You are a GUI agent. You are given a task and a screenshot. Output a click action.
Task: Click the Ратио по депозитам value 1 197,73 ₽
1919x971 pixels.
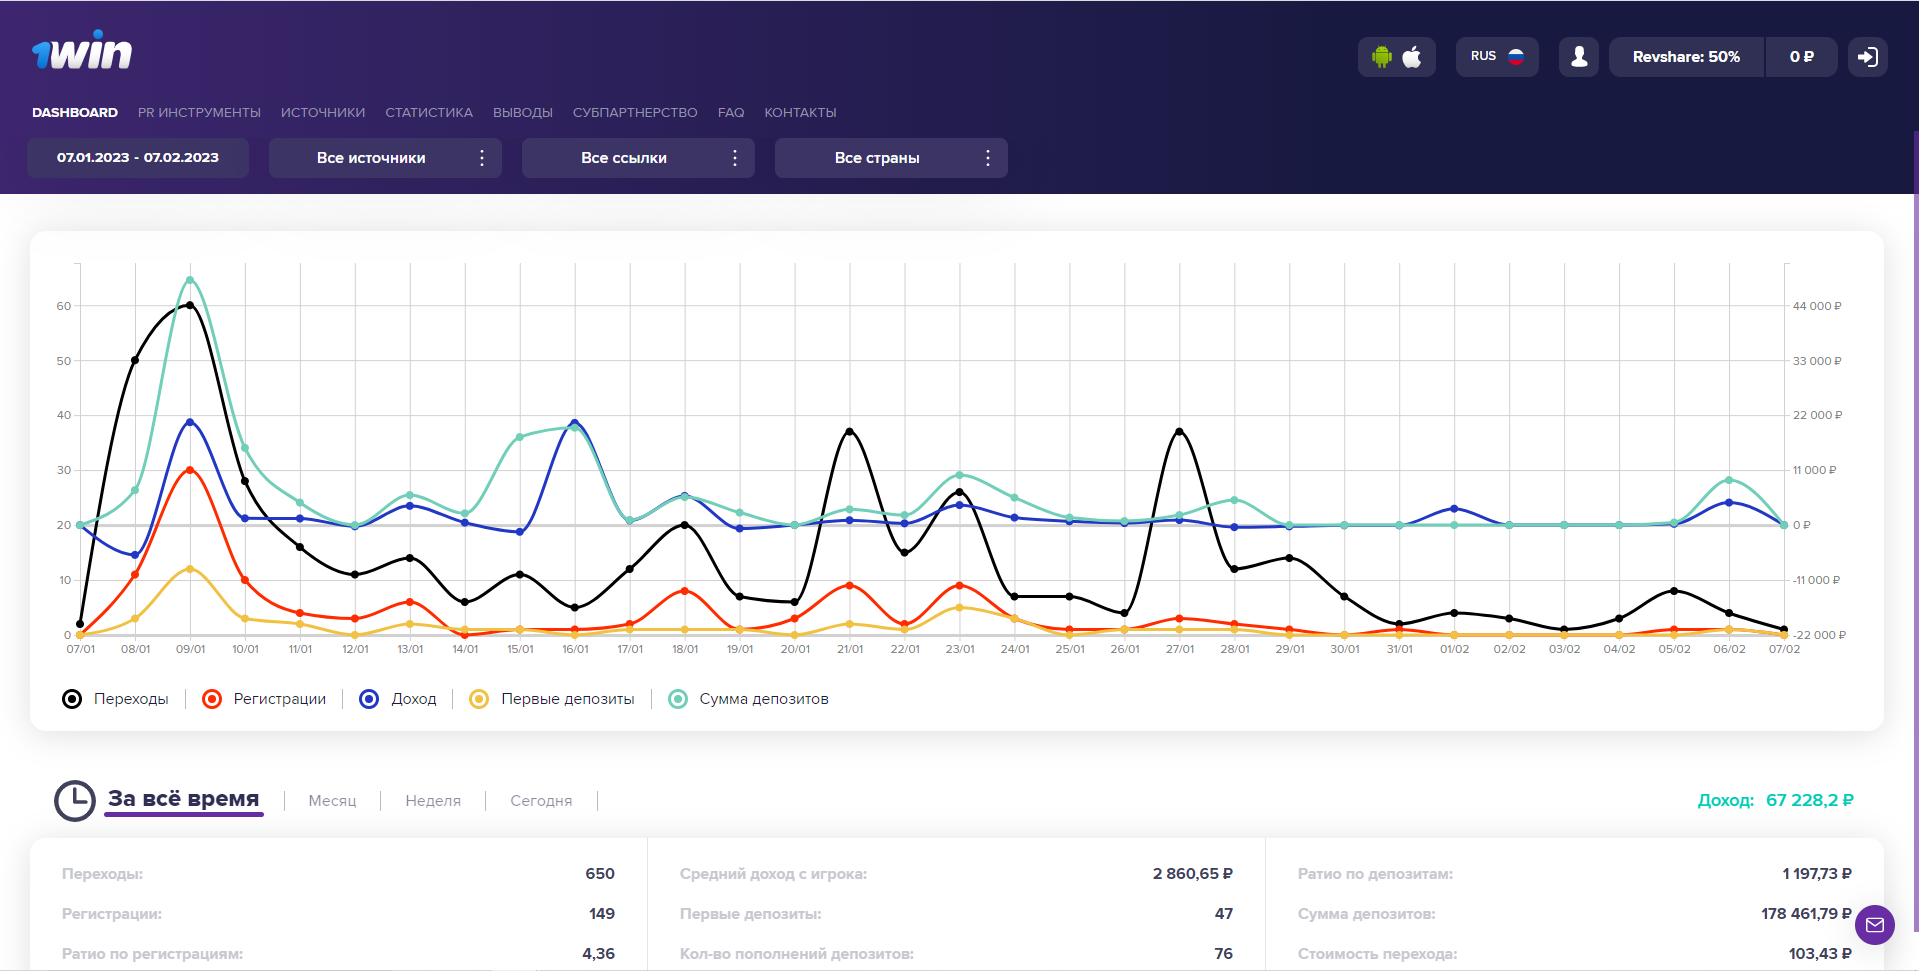click(1817, 874)
